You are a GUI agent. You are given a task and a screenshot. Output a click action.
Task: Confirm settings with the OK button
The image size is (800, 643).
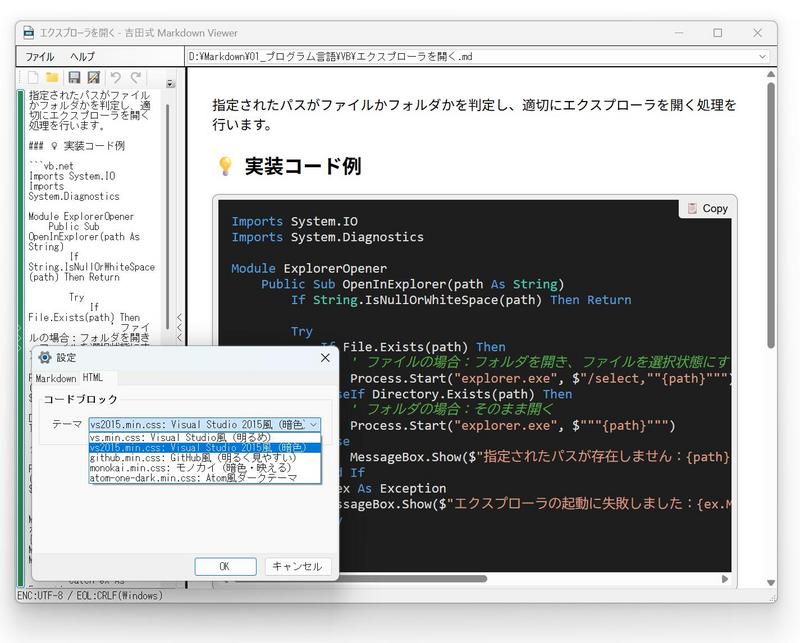click(225, 566)
